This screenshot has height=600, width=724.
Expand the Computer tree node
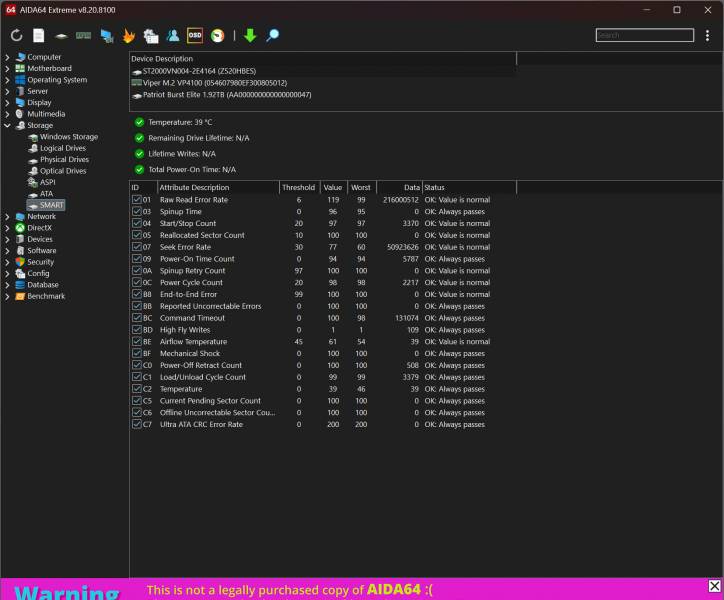pyautogui.click(x=7, y=57)
